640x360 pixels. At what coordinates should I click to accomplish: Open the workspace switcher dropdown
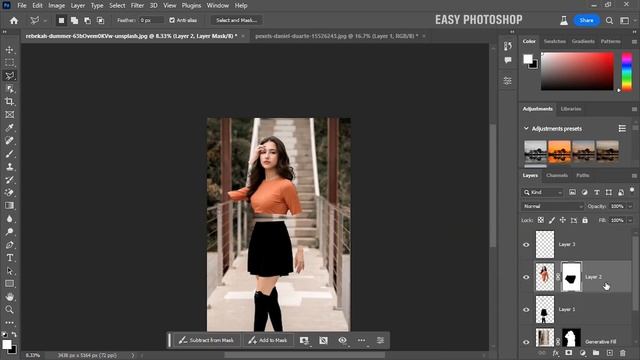coord(624,20)
